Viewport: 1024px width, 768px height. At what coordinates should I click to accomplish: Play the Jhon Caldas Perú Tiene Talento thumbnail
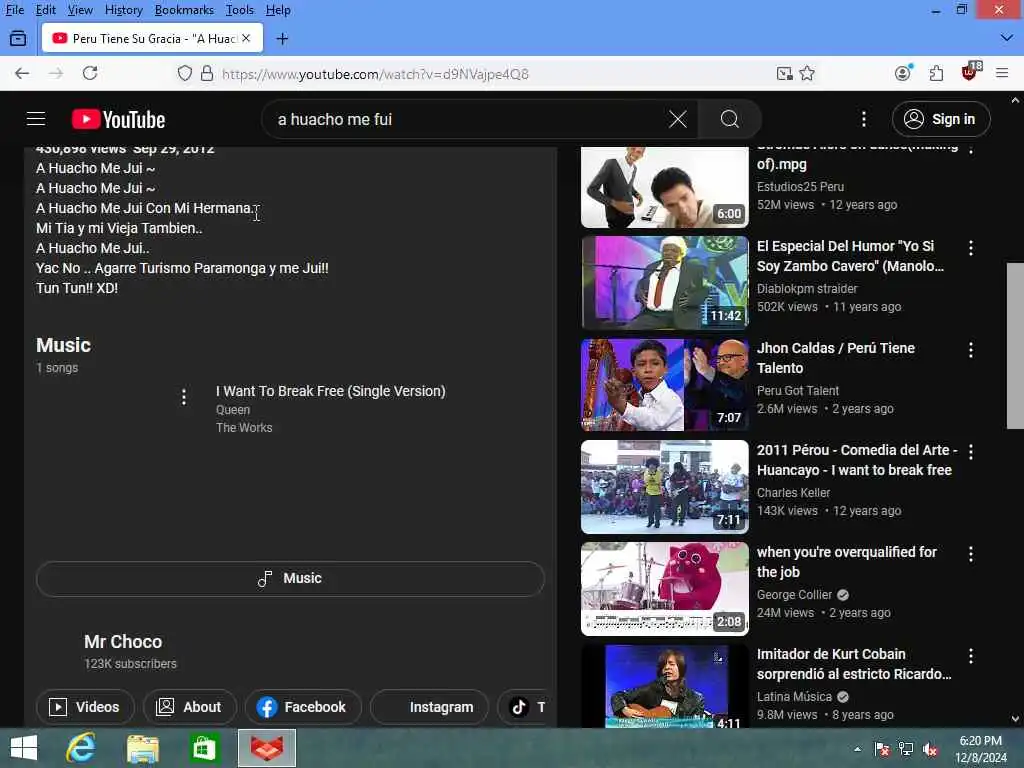665,385
